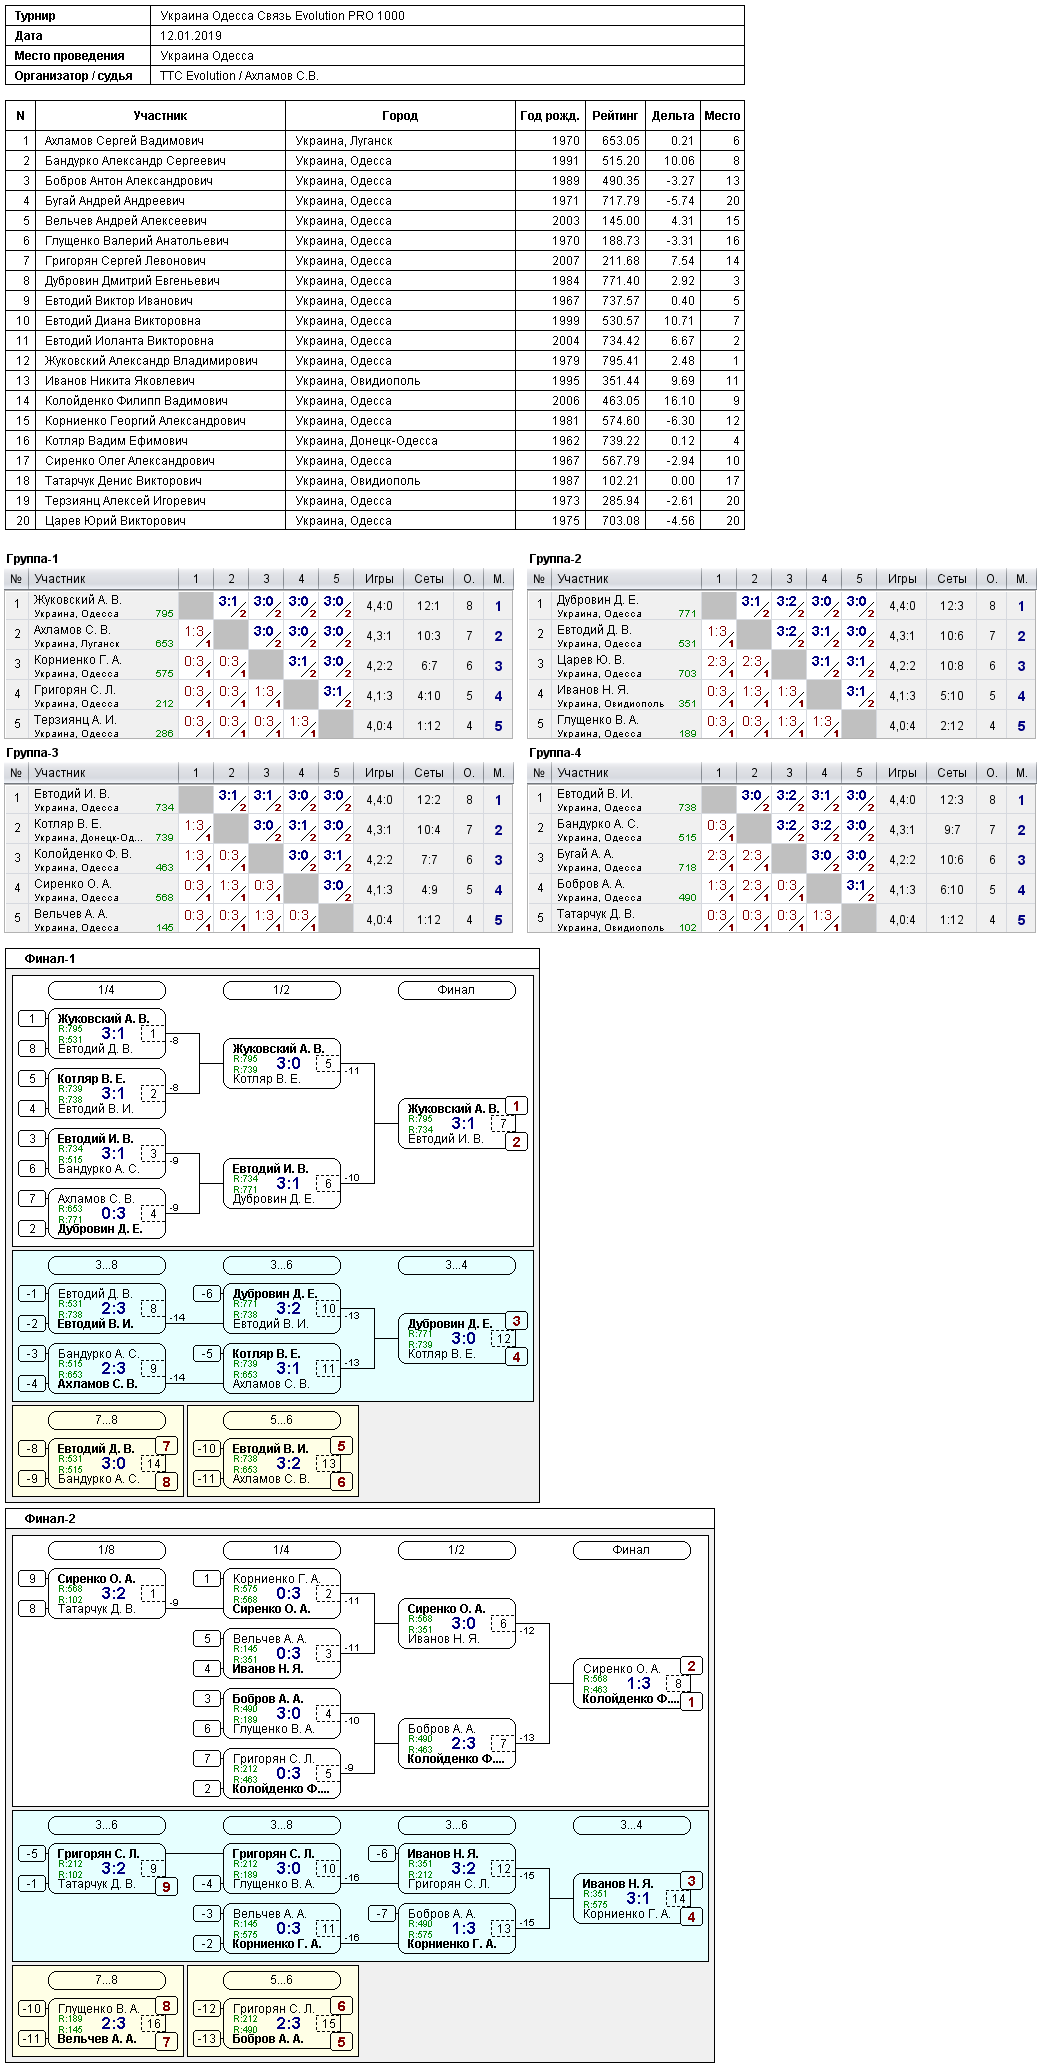Select participant Евтодий Иоланта Викторовна row
The width and height of the screenshot is (1046, 2068).
pos(374,341)
